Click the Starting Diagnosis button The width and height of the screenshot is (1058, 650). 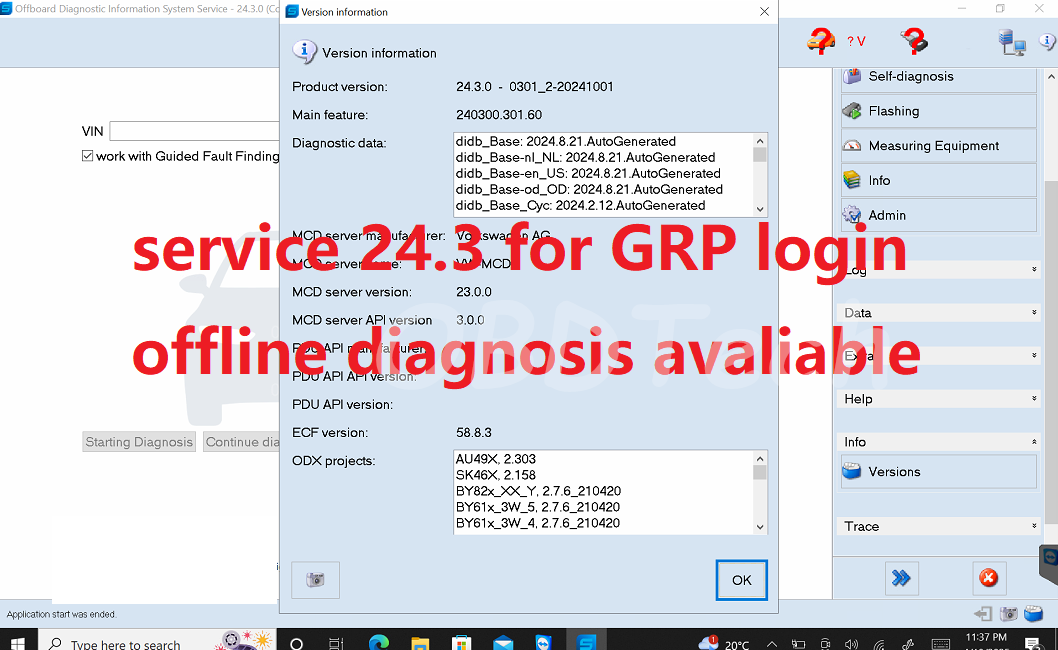[x=139, y=442]
